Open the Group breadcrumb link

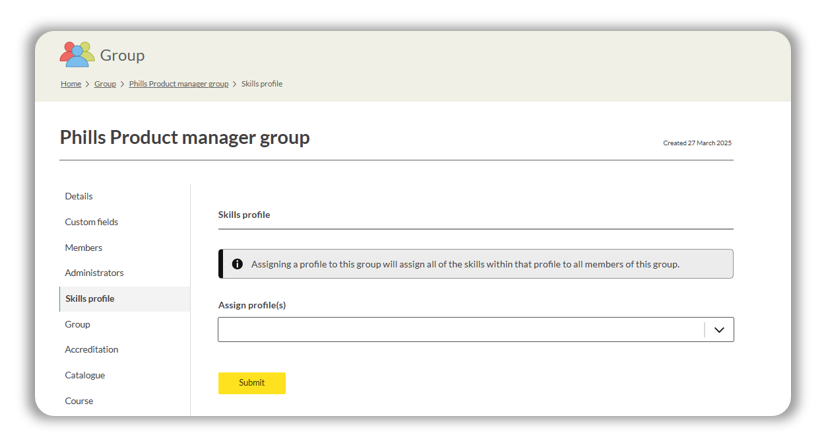click(105, 84)
